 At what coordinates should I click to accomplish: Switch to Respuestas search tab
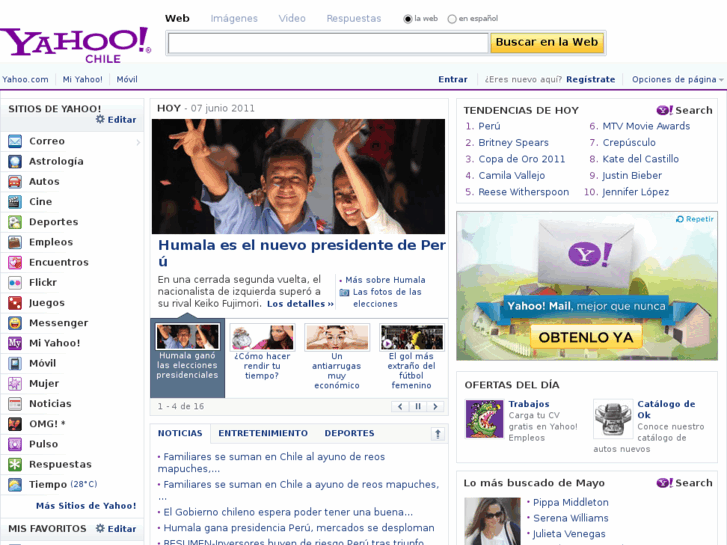[x=354, y=19]
